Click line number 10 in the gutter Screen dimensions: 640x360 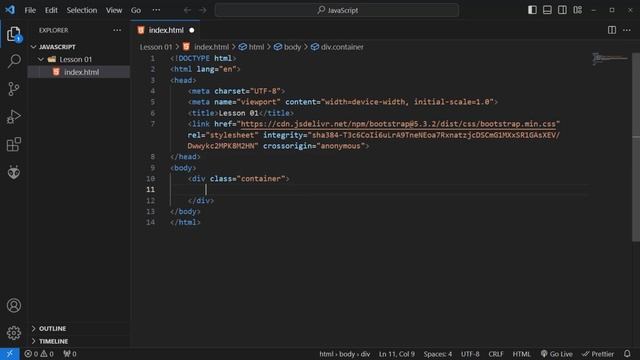[150, 179]
